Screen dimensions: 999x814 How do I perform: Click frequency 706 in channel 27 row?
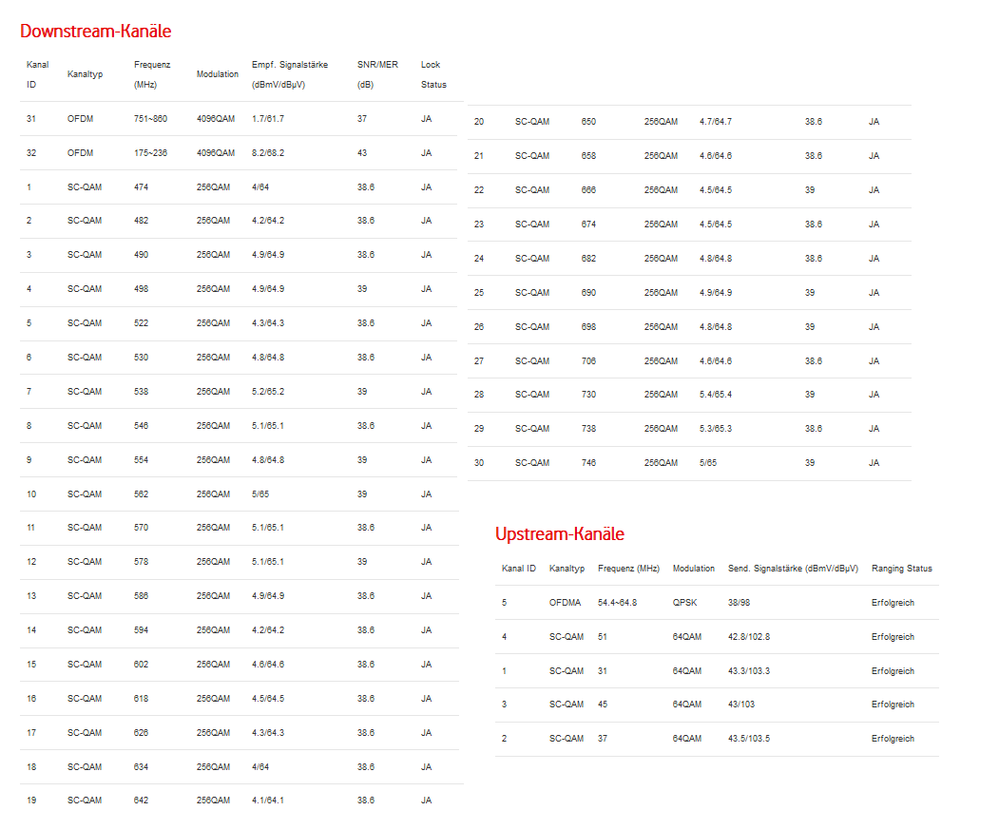point(589,361)
